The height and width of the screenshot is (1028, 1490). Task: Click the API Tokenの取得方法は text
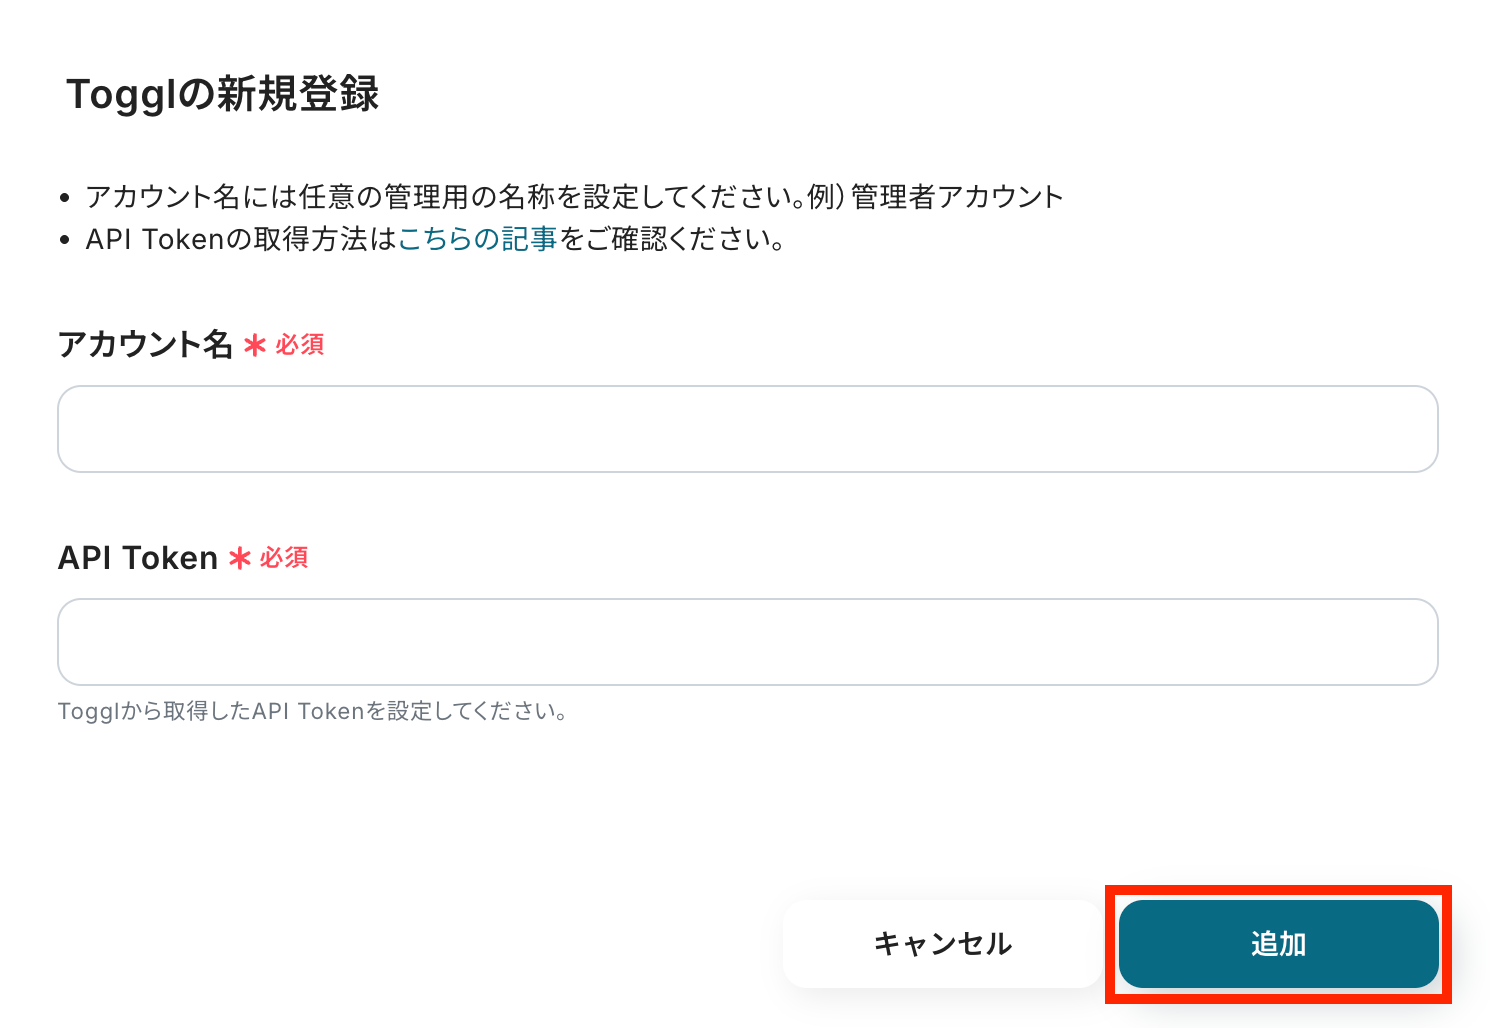pyautogui.click(x=241, y=239)
